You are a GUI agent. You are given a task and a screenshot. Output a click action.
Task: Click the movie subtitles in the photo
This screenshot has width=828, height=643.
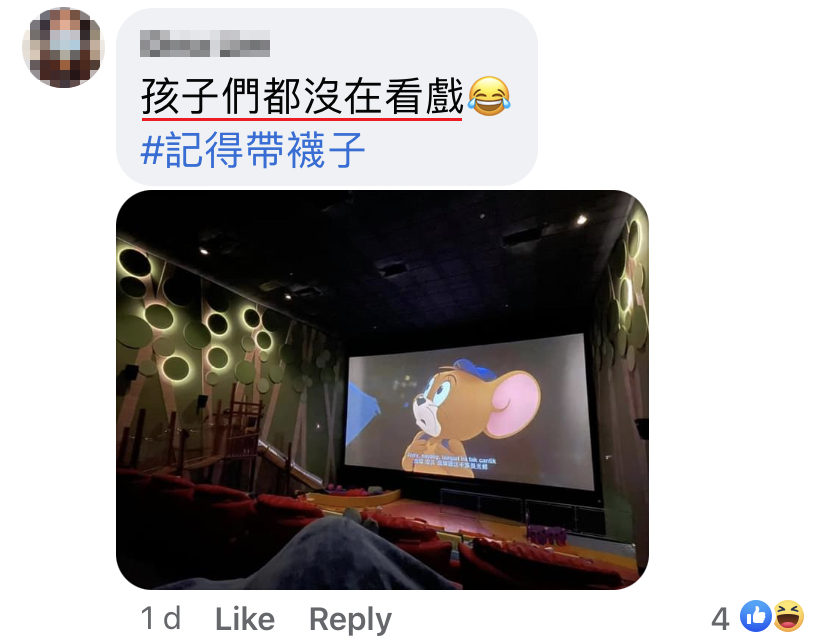[x=452, y=463]
